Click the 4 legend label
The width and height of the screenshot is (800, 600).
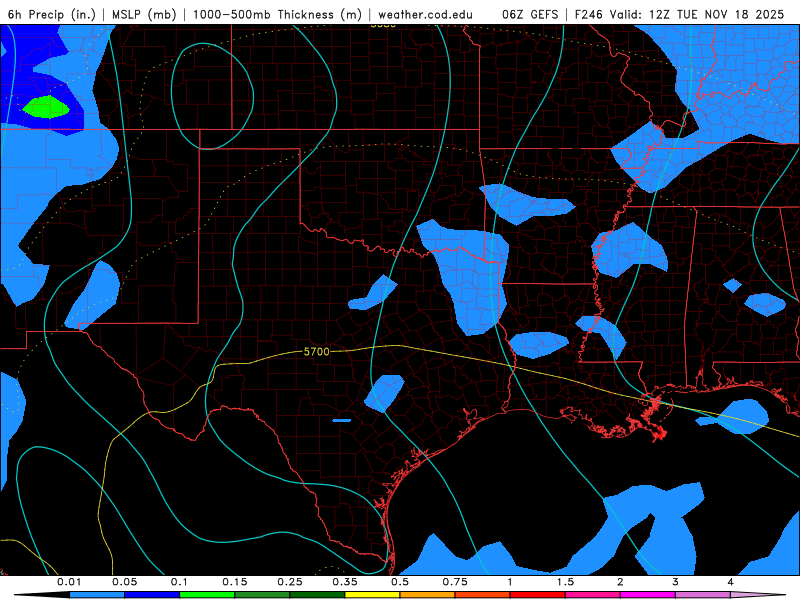coord(731,582)
